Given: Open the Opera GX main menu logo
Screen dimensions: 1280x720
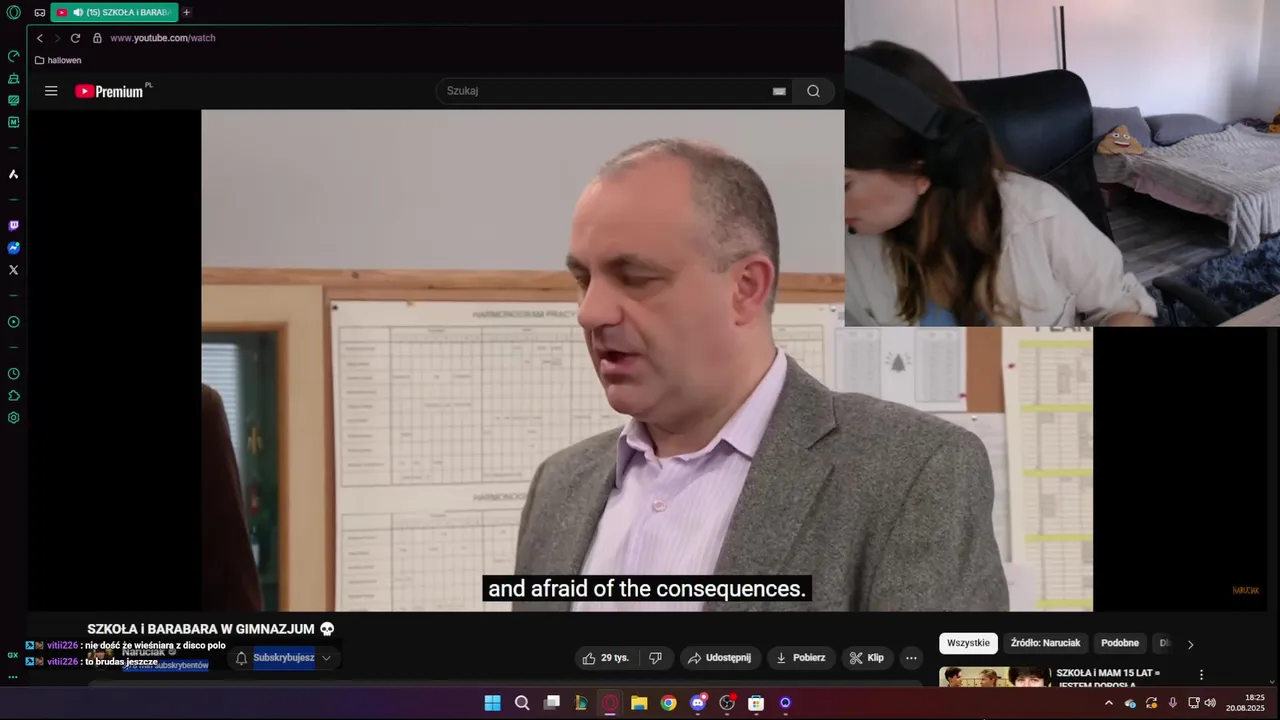Looking at the screenshot, I should click(x=13, y=12).
